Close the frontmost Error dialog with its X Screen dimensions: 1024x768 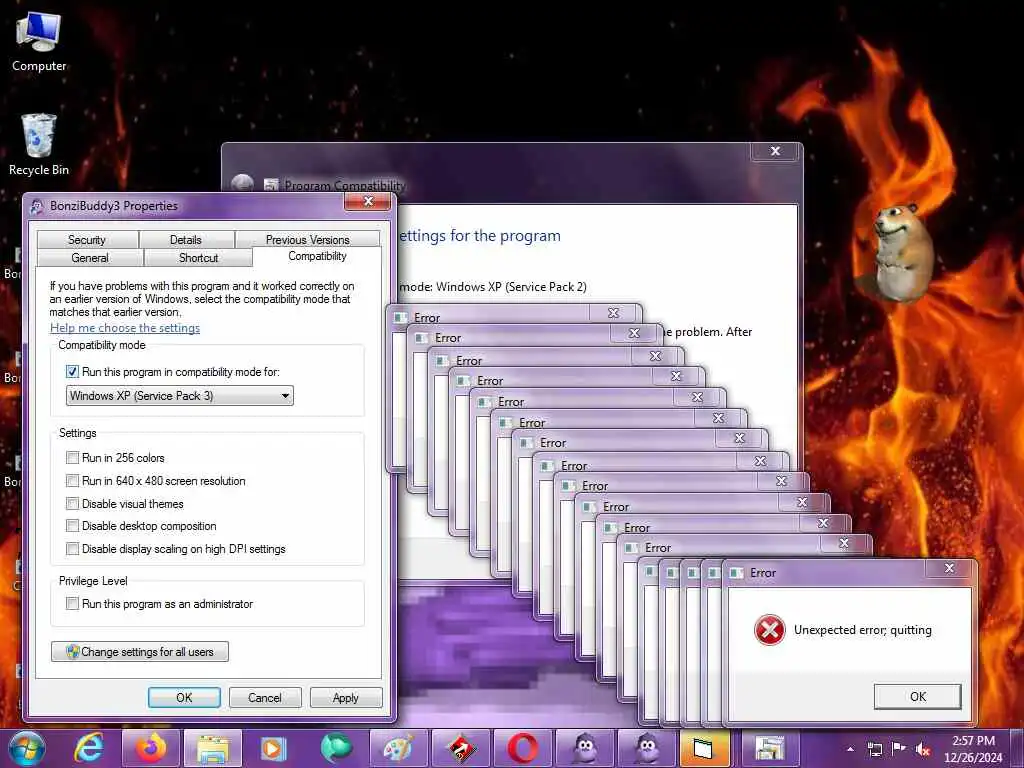950,568
